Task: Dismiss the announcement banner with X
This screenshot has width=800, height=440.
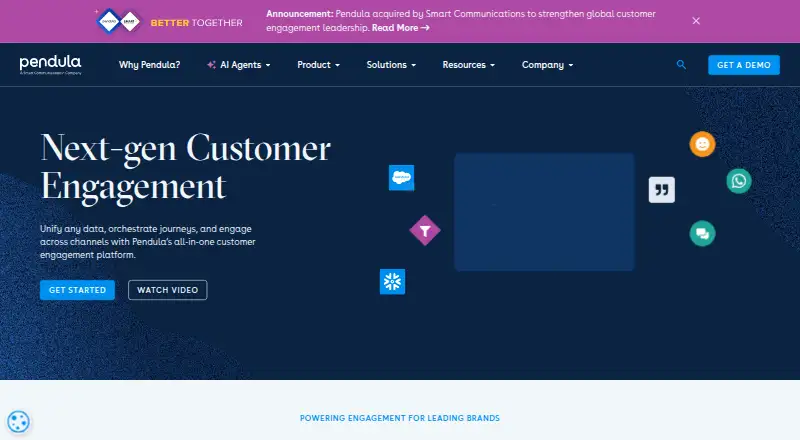Action: pos(696,21)
